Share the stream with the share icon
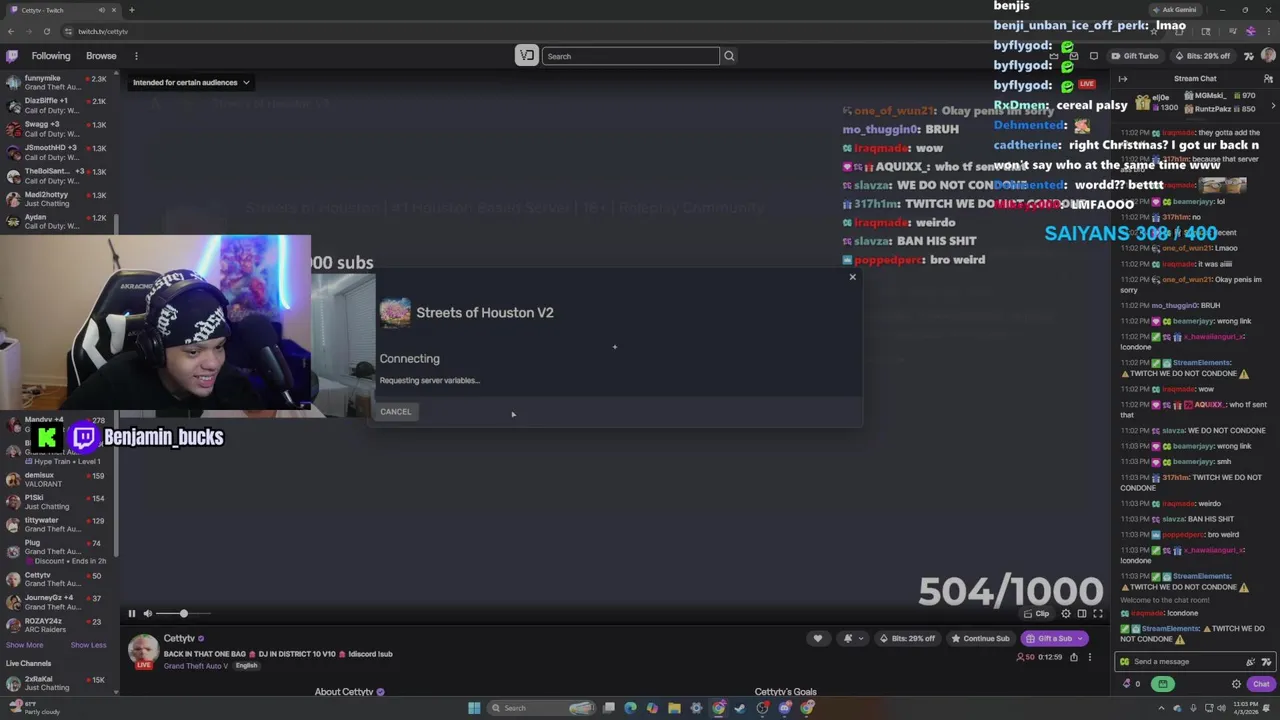Viewport: 1280px width, 720px height. point(1074,657)
